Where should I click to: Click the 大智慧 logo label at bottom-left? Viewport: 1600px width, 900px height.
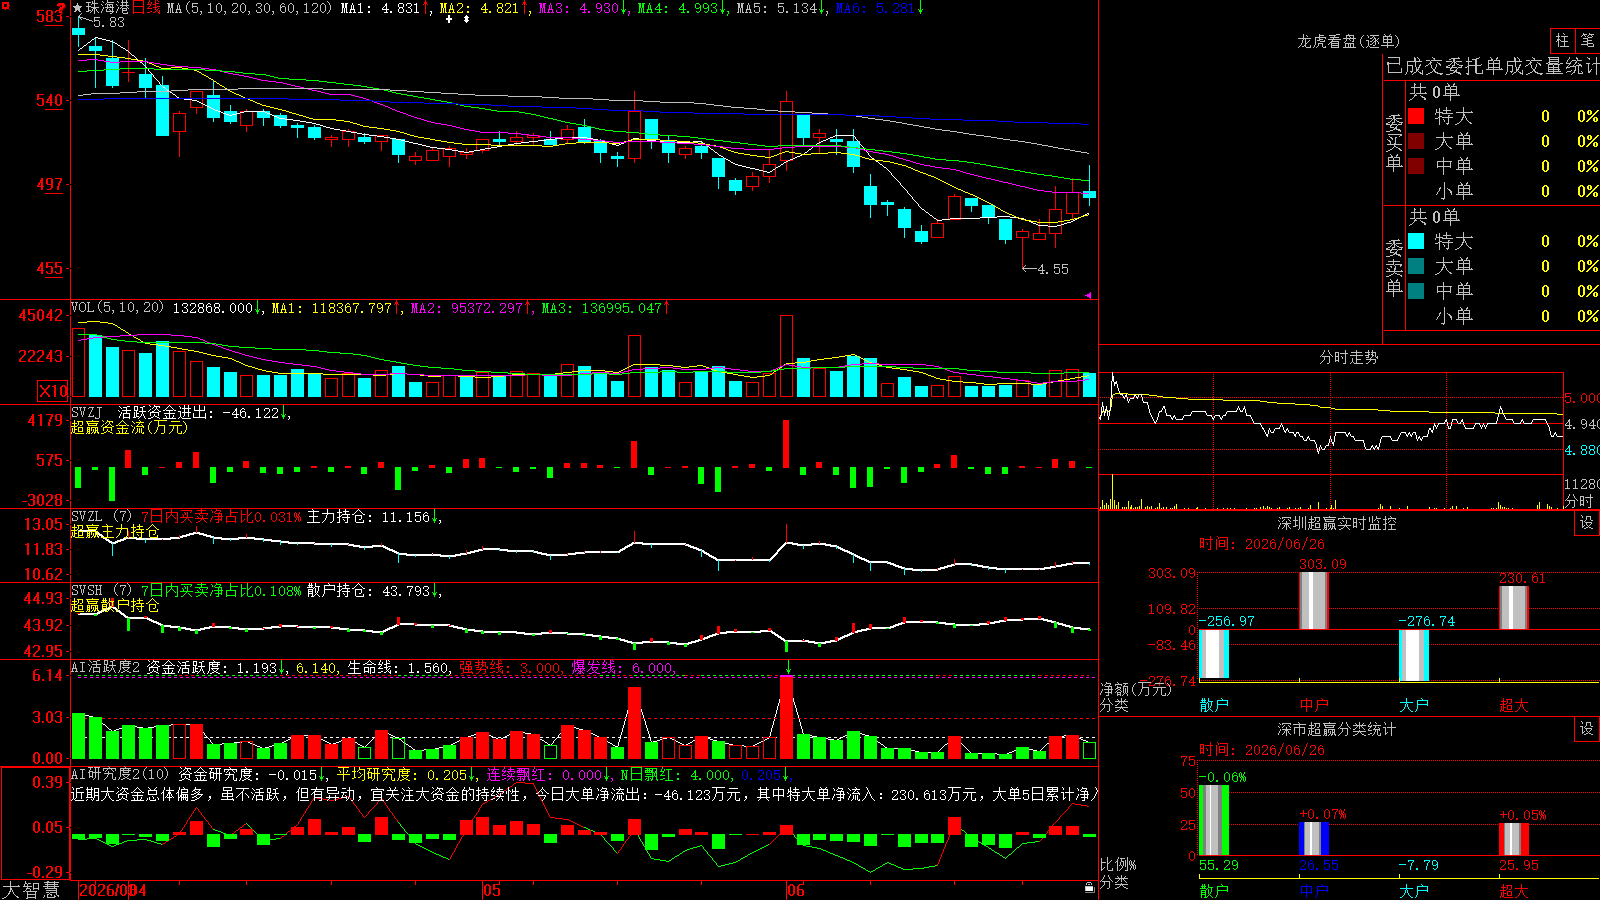31,889
